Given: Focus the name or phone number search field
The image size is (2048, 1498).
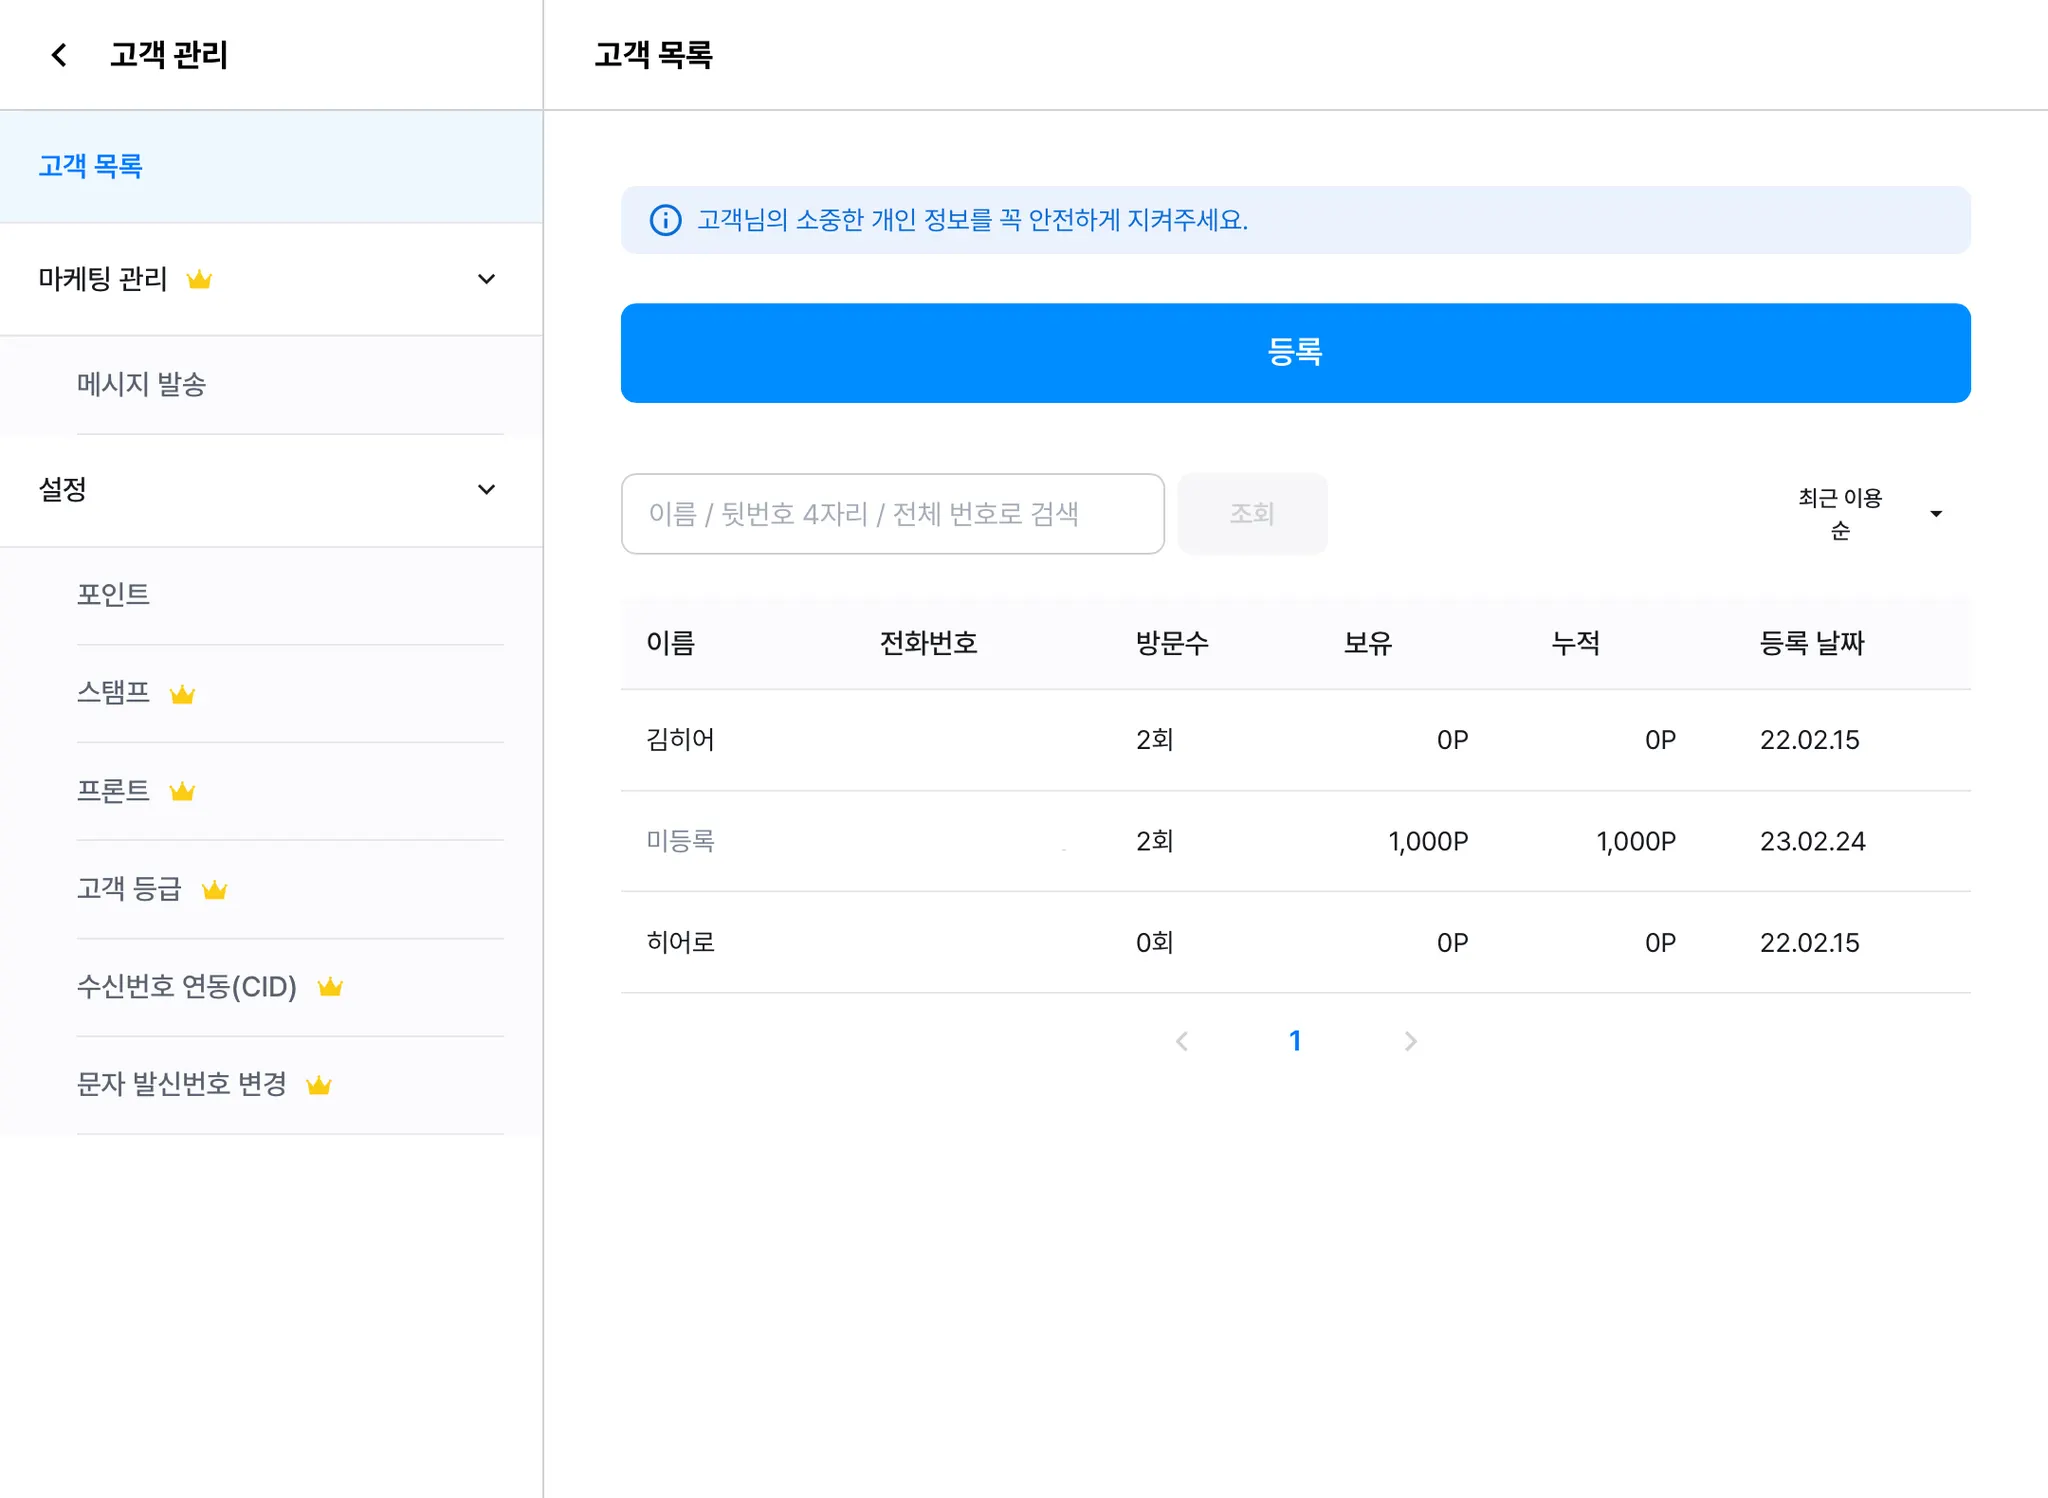Looking at the screenshot, I should [892, 514].
